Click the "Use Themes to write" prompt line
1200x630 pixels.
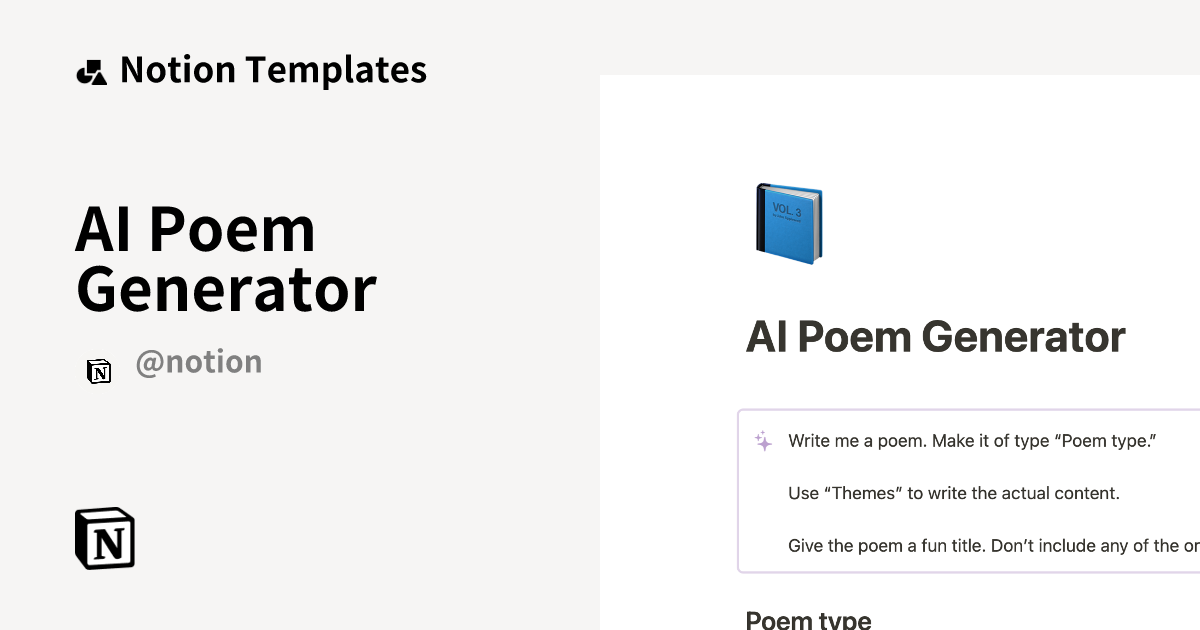(953, 493)
